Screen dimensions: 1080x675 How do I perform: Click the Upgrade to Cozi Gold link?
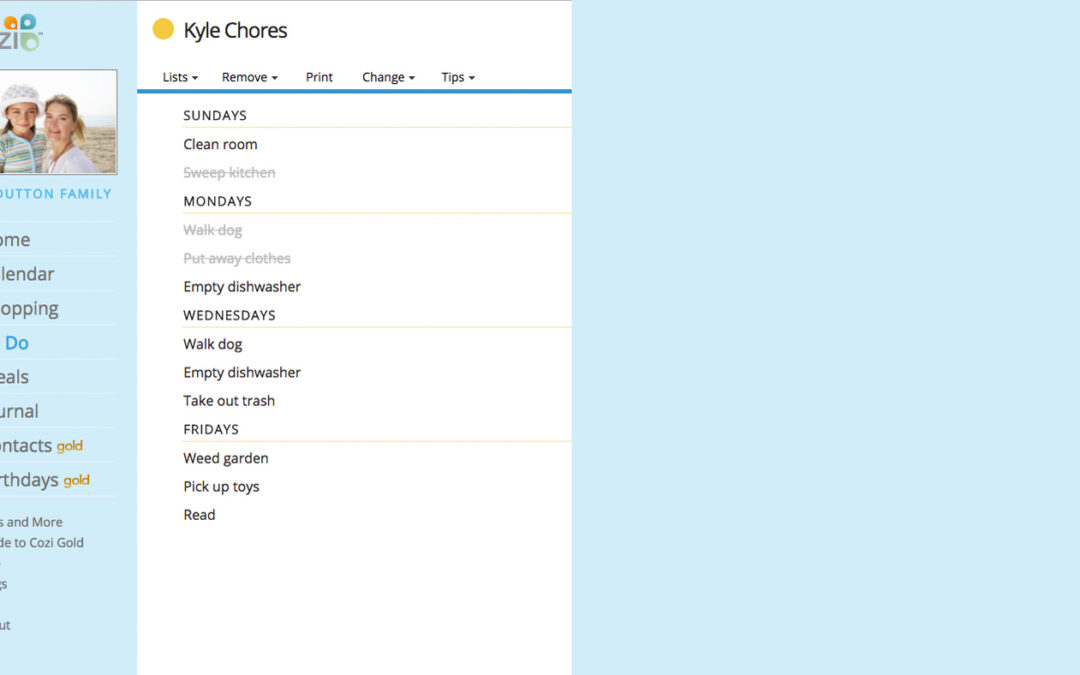pos(42,543)
